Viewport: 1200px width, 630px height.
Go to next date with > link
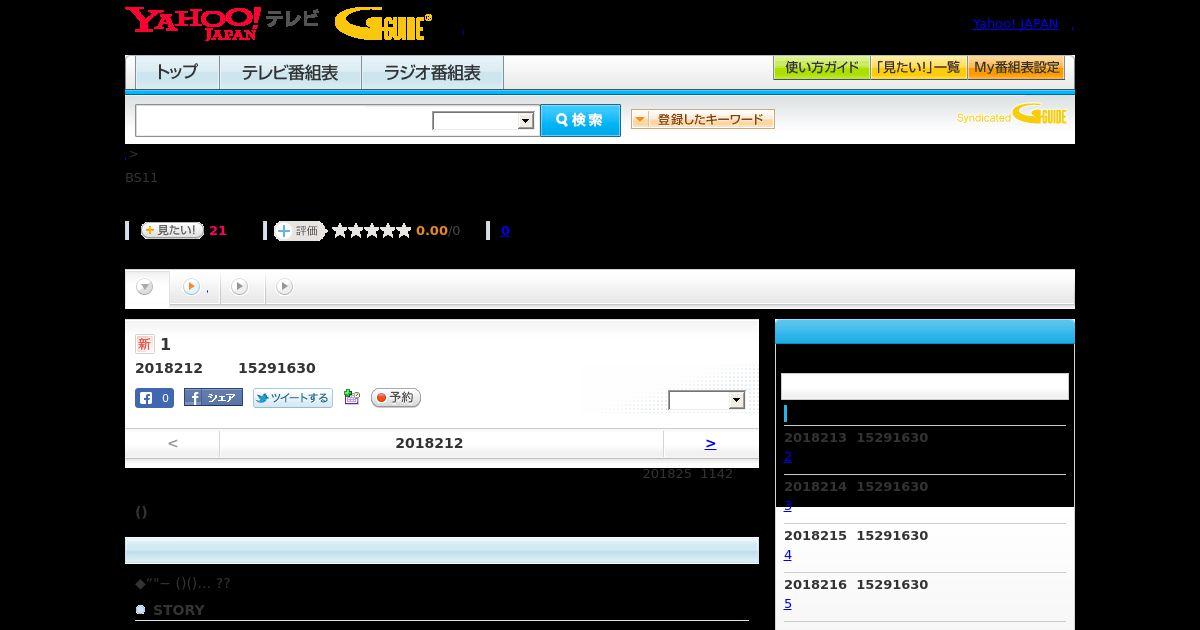[710, 443]
